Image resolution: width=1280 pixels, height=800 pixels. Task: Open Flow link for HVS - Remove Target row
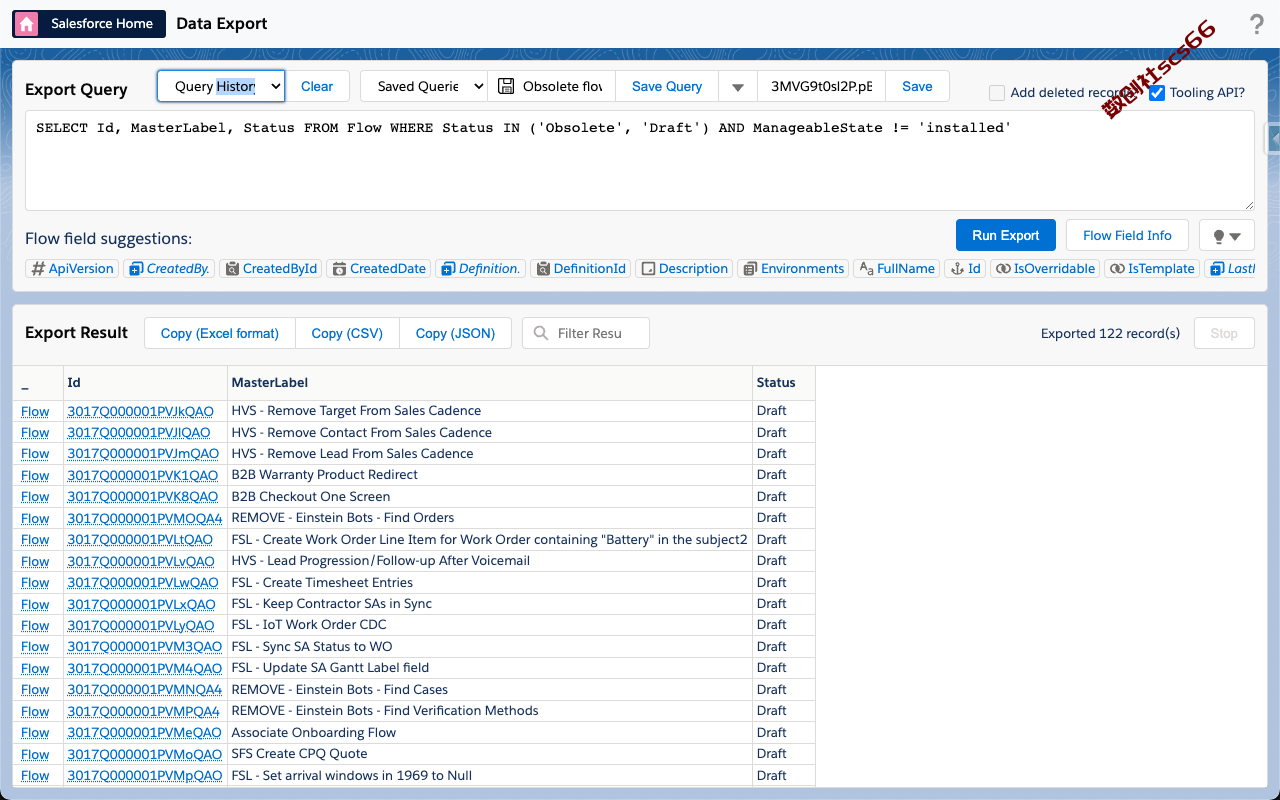click(x=35, y=411)
